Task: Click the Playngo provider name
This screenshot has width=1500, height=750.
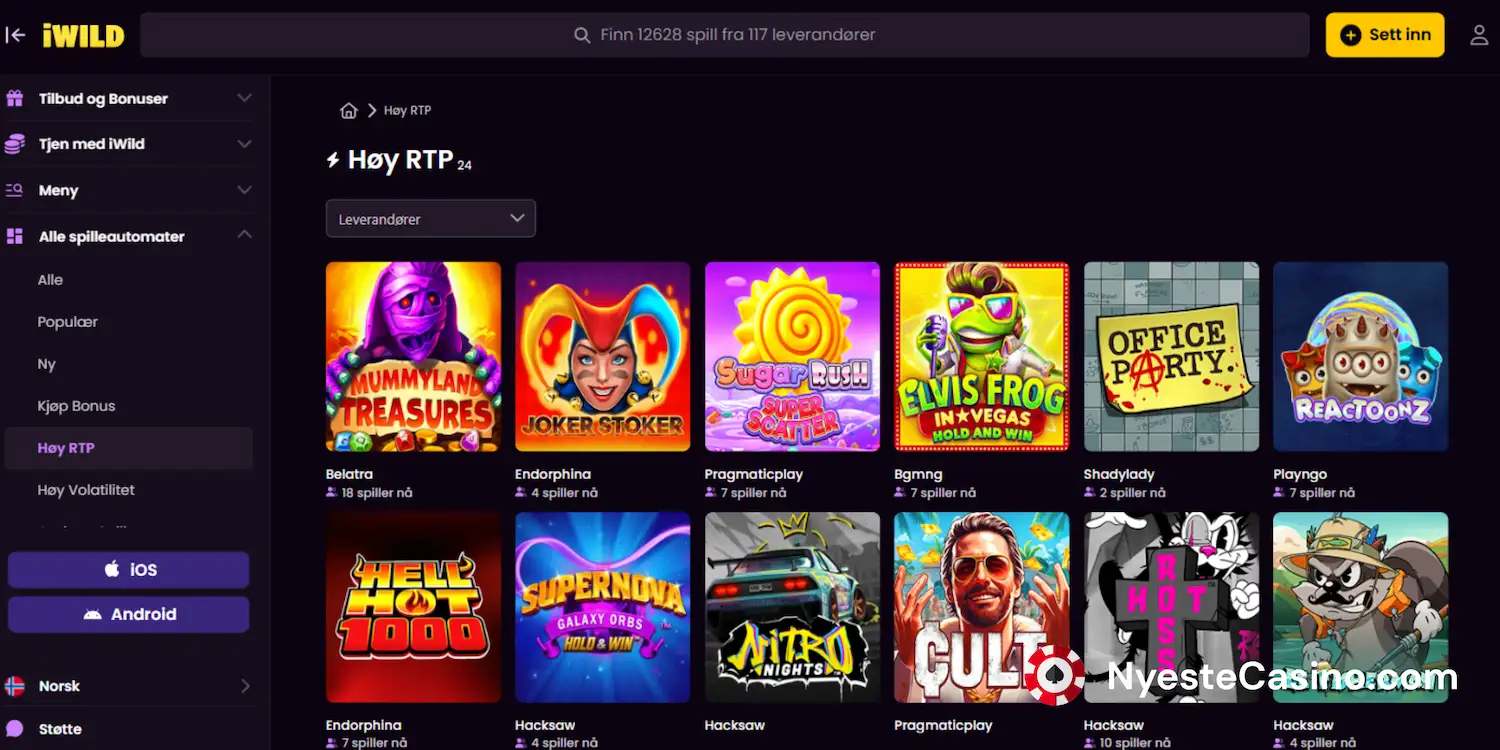Action: [x=1302, y=474]
